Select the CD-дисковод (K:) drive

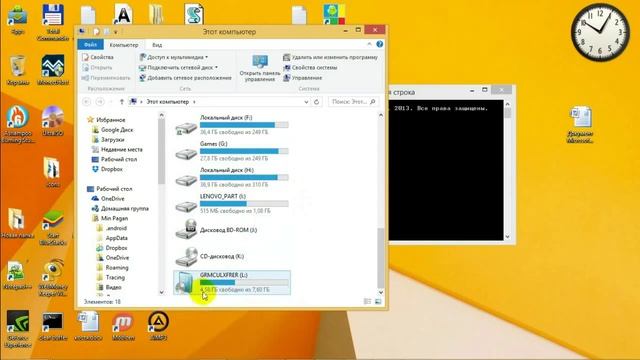pos(232,256)
